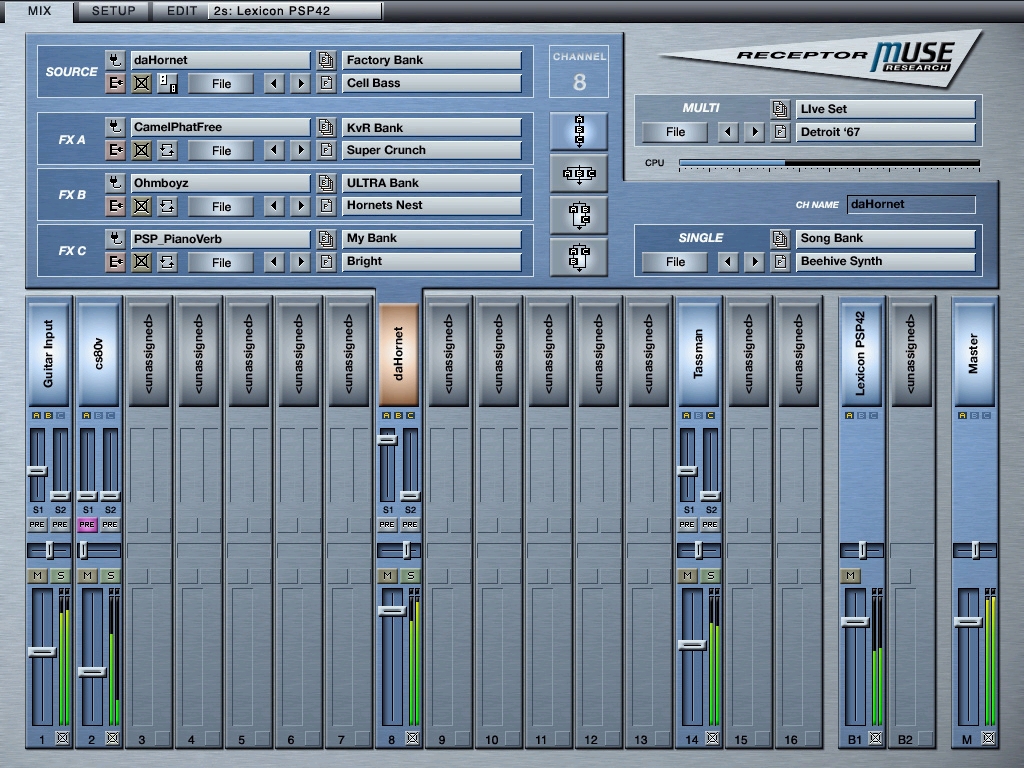Click the bank icon next to KvR Bank
Screen dimensions: 1024x768
[325, 127]
